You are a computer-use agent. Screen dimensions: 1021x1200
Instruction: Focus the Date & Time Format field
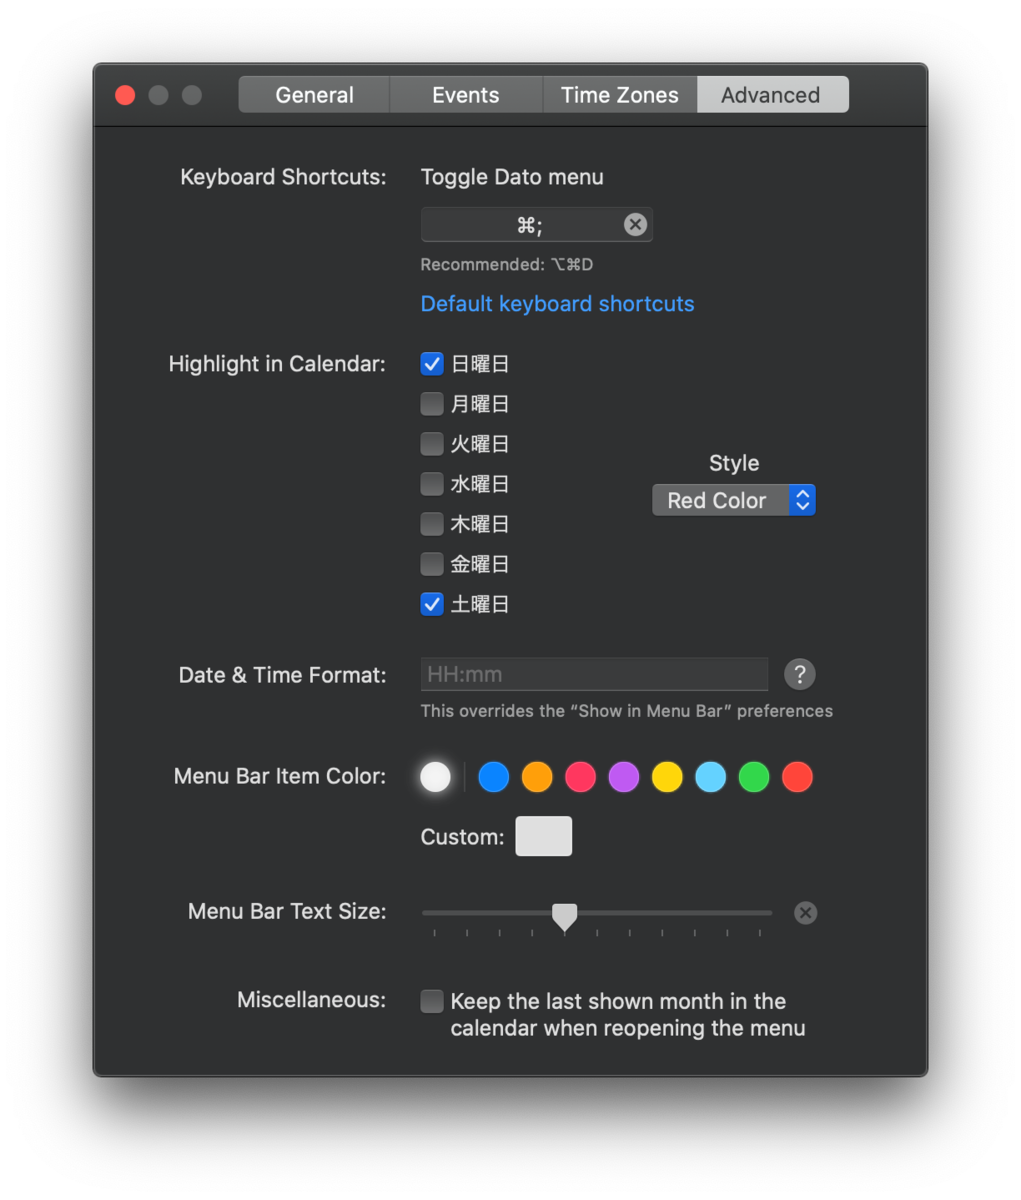click(594, 674)
